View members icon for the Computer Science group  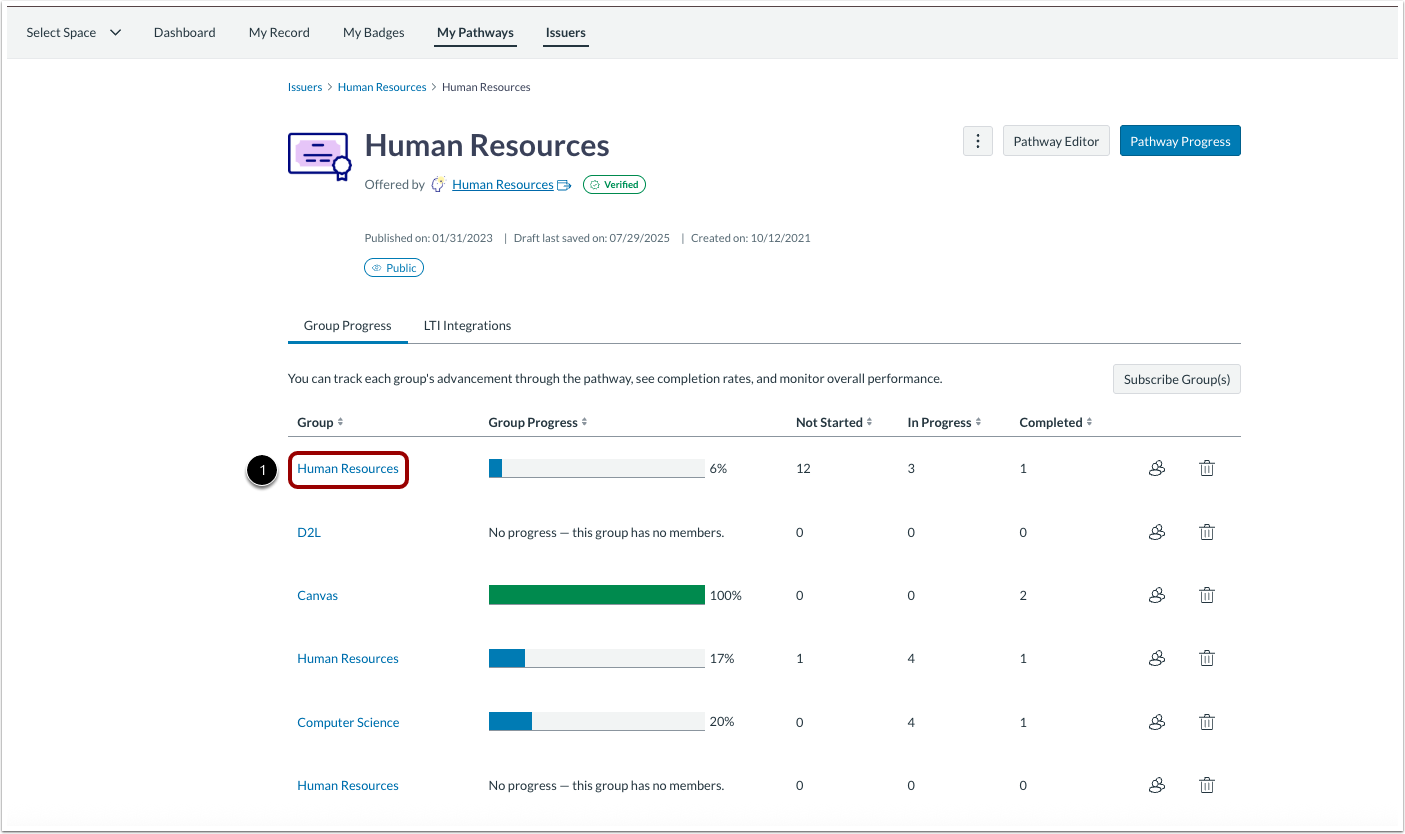click(x=1157, y=722)
